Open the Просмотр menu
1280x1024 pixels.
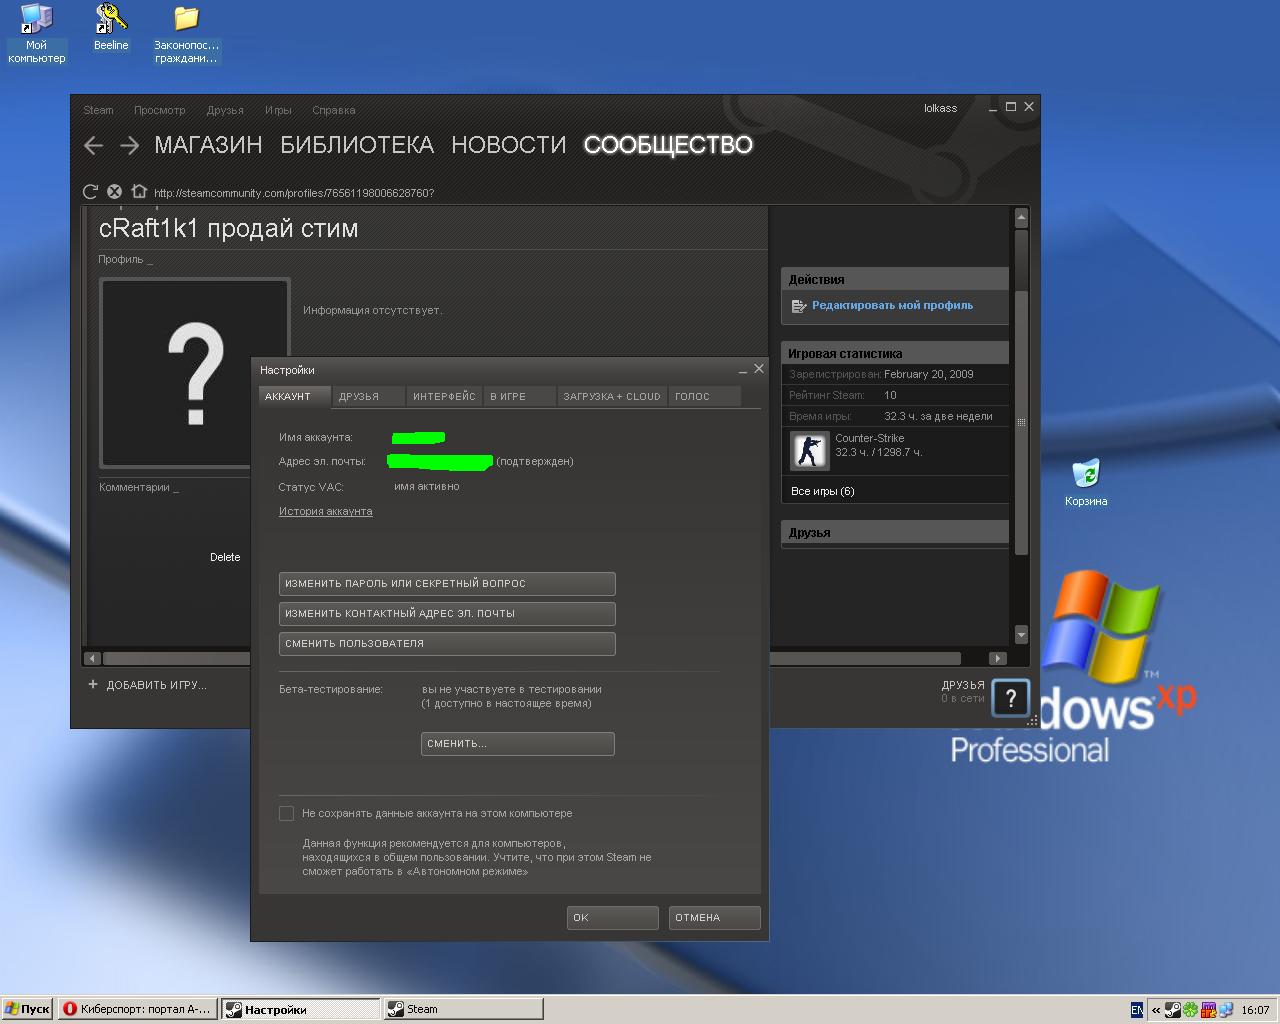[160, 110]
